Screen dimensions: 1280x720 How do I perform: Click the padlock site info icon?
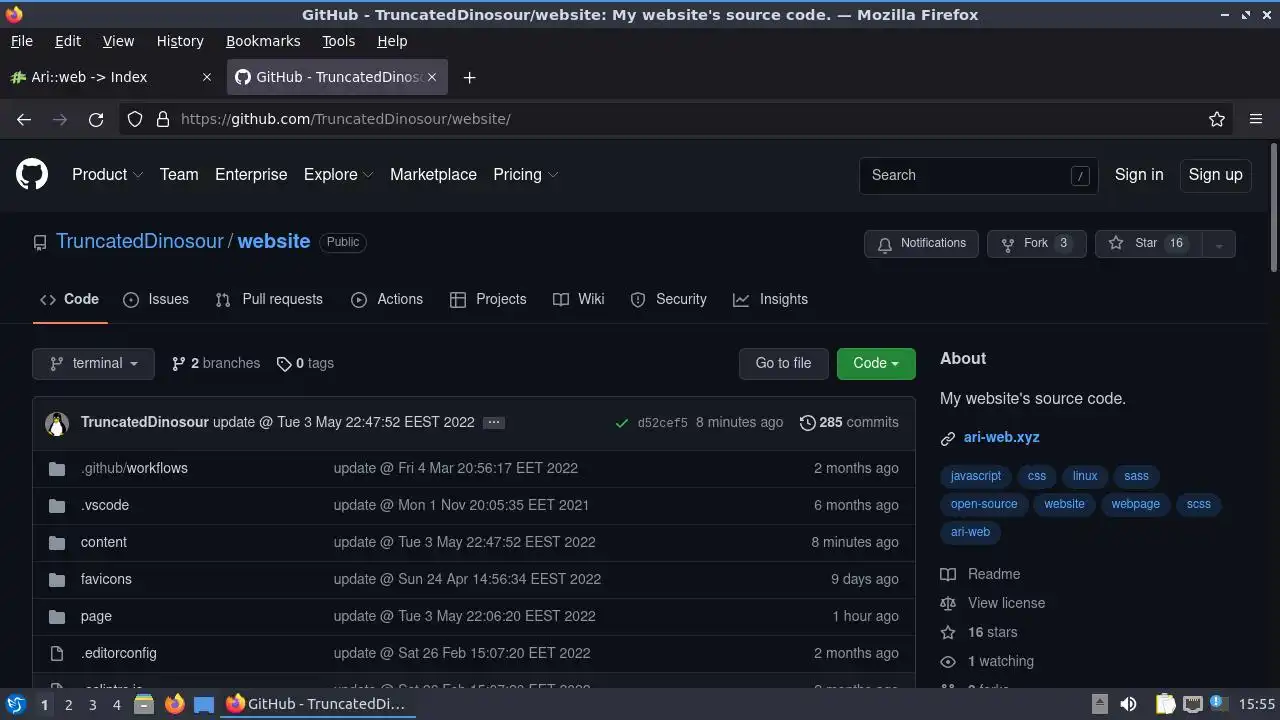[x=163, y=119]
